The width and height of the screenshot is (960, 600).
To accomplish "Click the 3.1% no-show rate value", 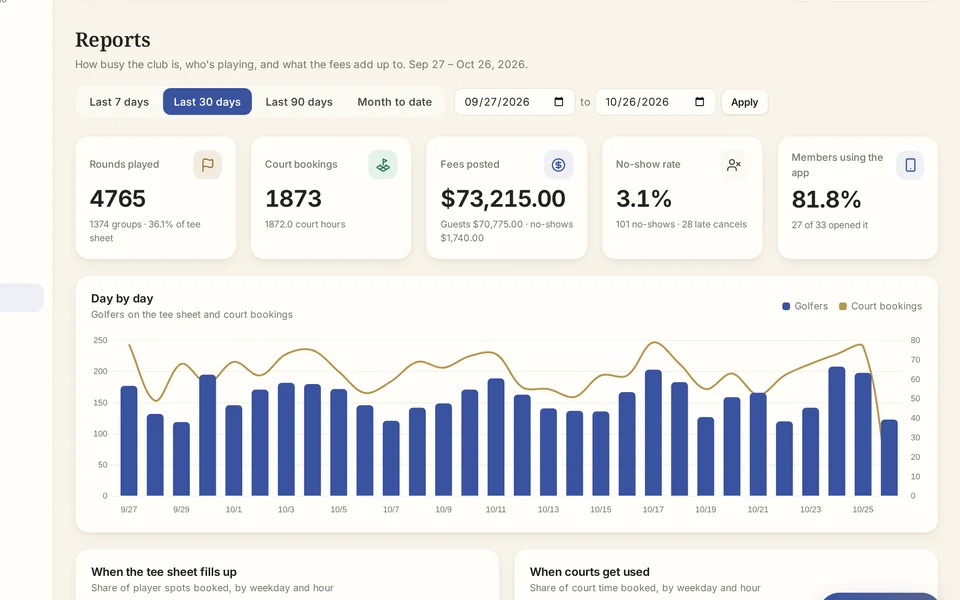I will [x=643, y=198].
